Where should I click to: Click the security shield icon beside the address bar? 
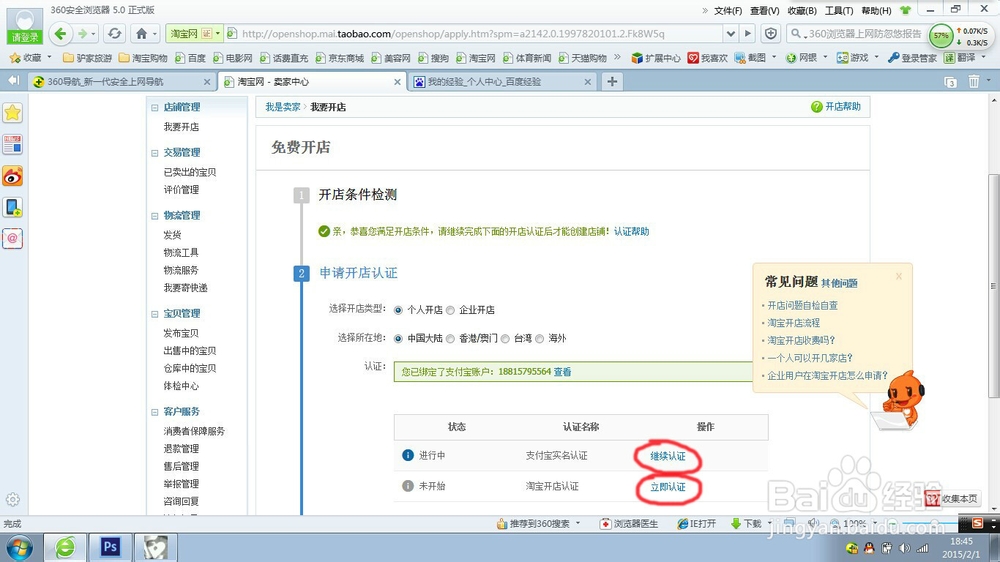[x=770, y=33]
